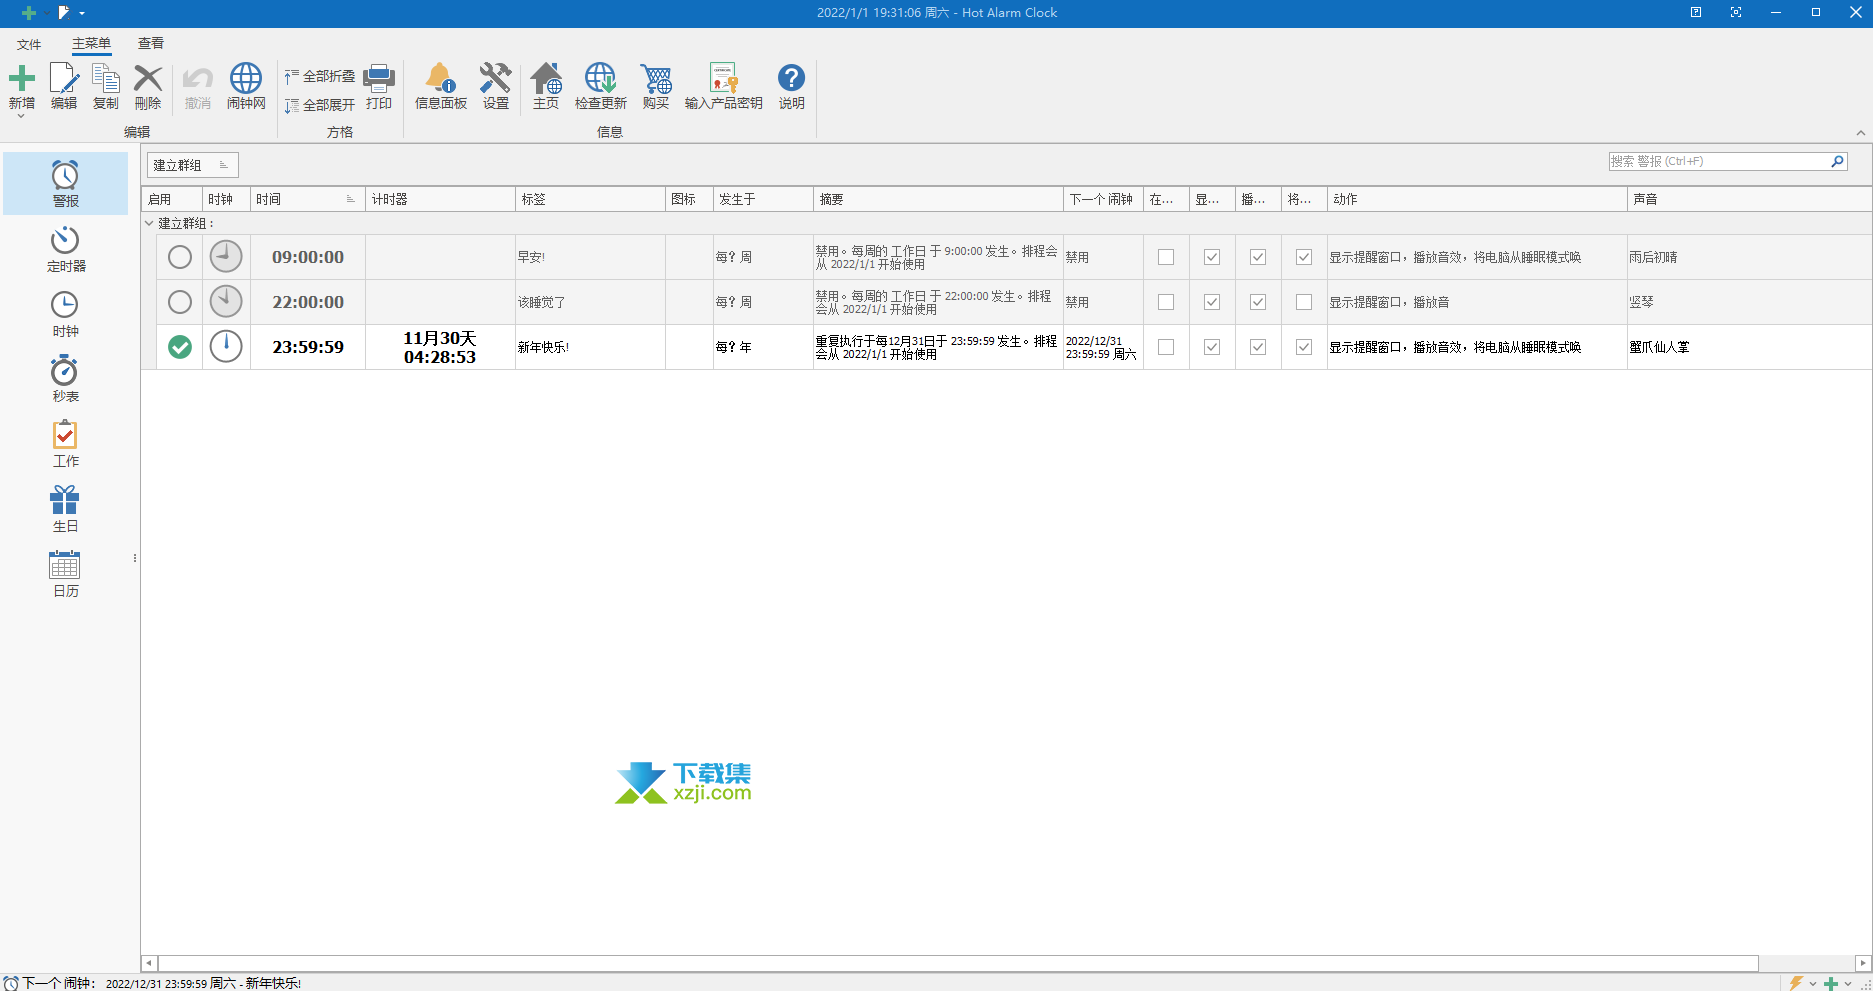The image size is (1873, 991).
Task: Toggle the 显... checkbox for 该睡觉了 alarm
Action: [1212, 302]
